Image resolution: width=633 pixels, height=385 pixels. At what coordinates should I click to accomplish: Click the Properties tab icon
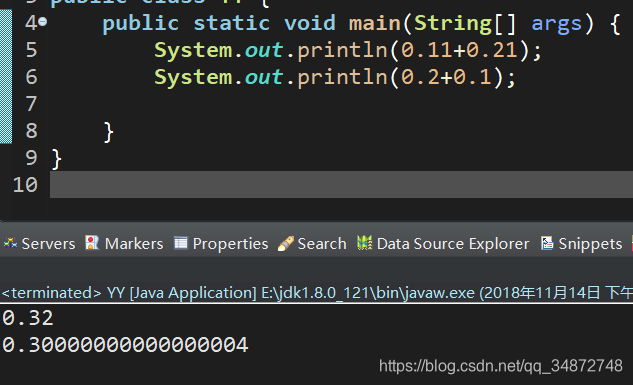180,243
